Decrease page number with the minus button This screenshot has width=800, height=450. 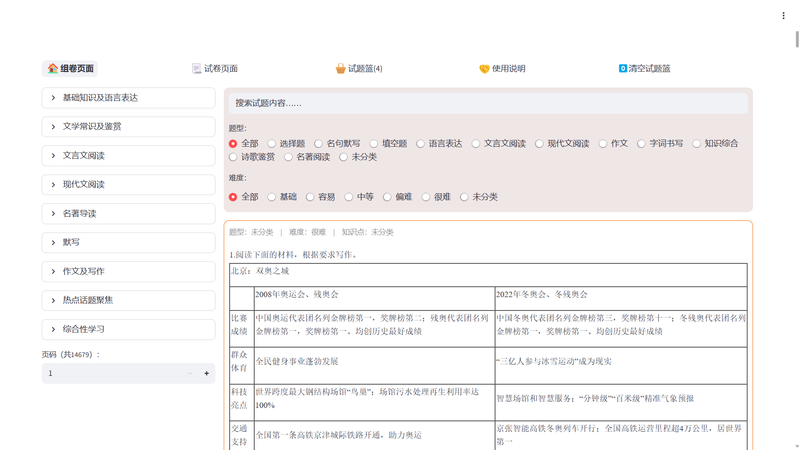click(190, 373)
